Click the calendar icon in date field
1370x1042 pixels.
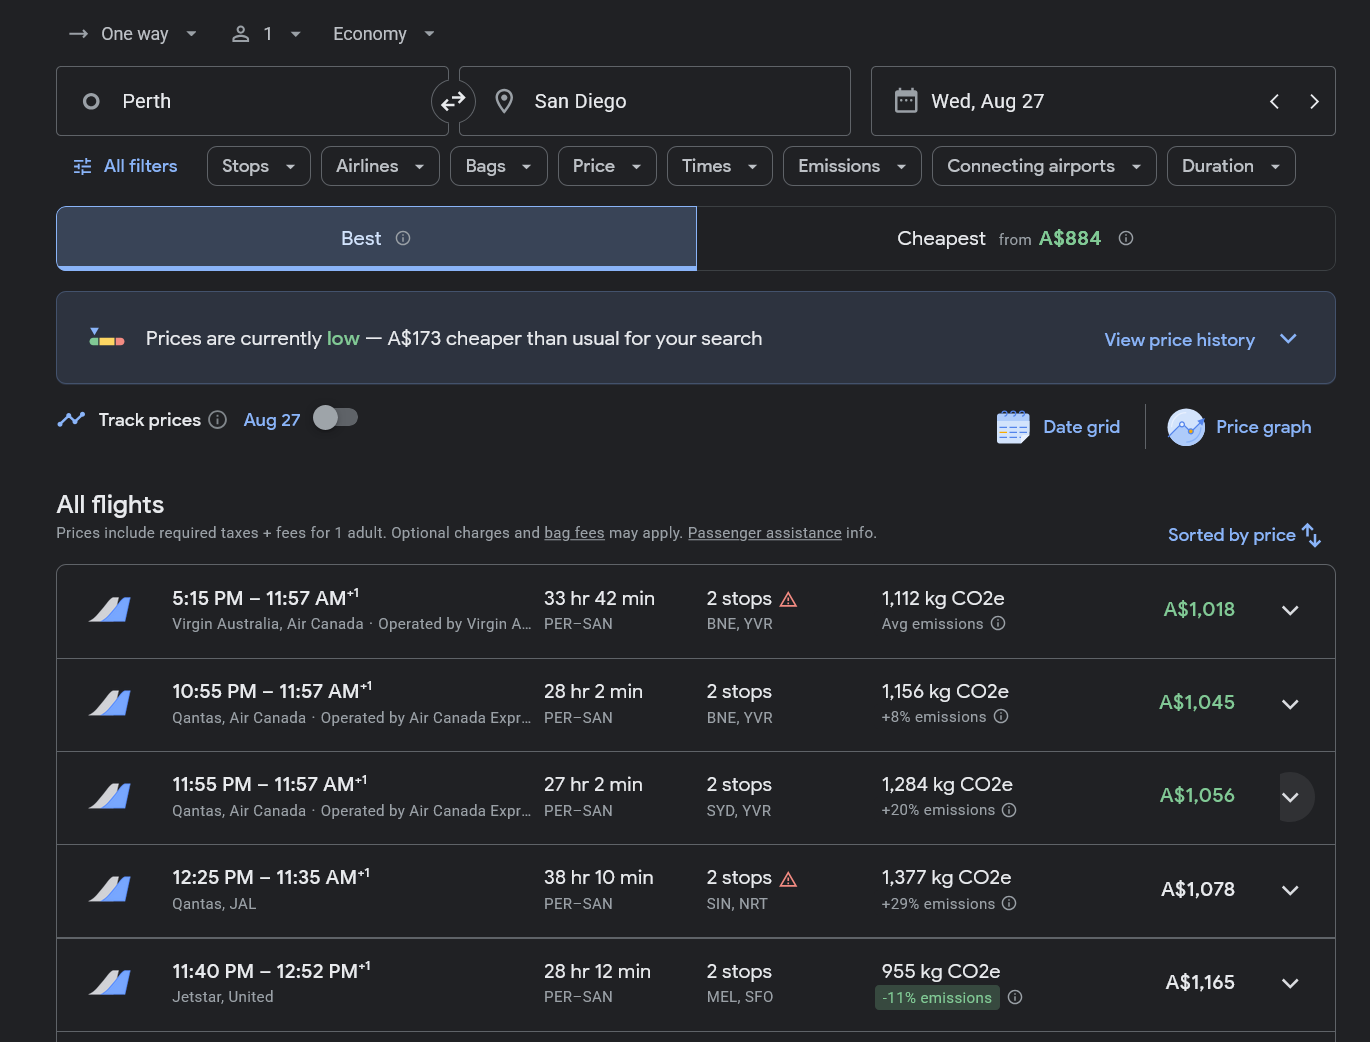[906, 101]
